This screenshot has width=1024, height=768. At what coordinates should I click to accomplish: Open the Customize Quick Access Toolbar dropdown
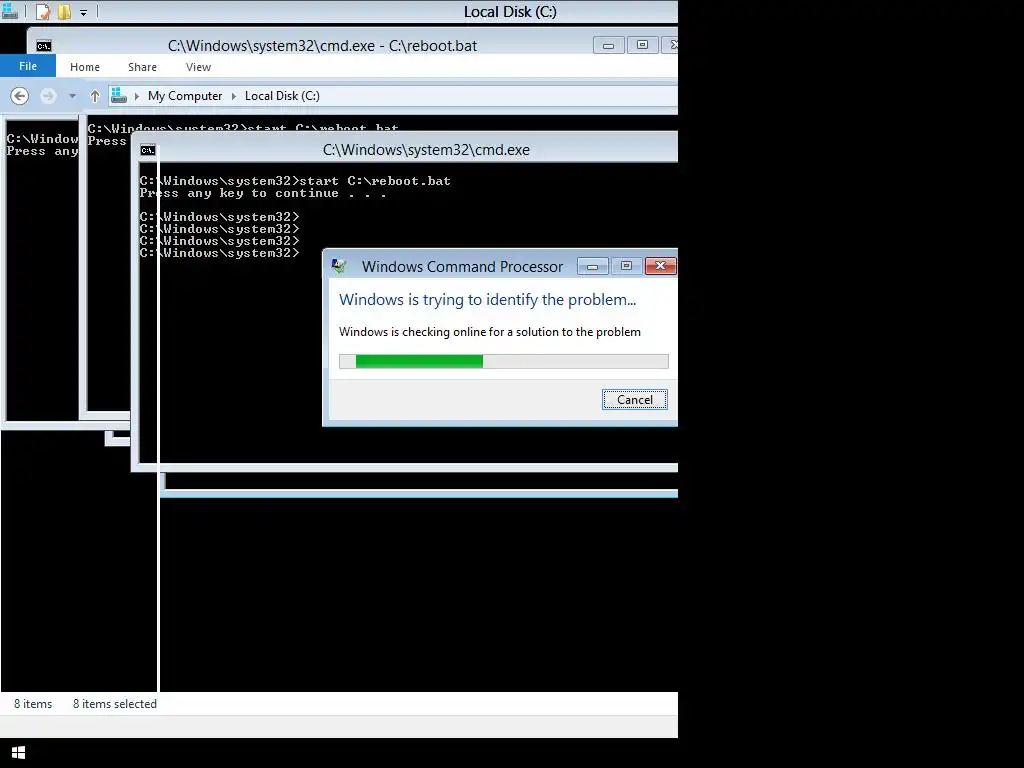(84, 12)
